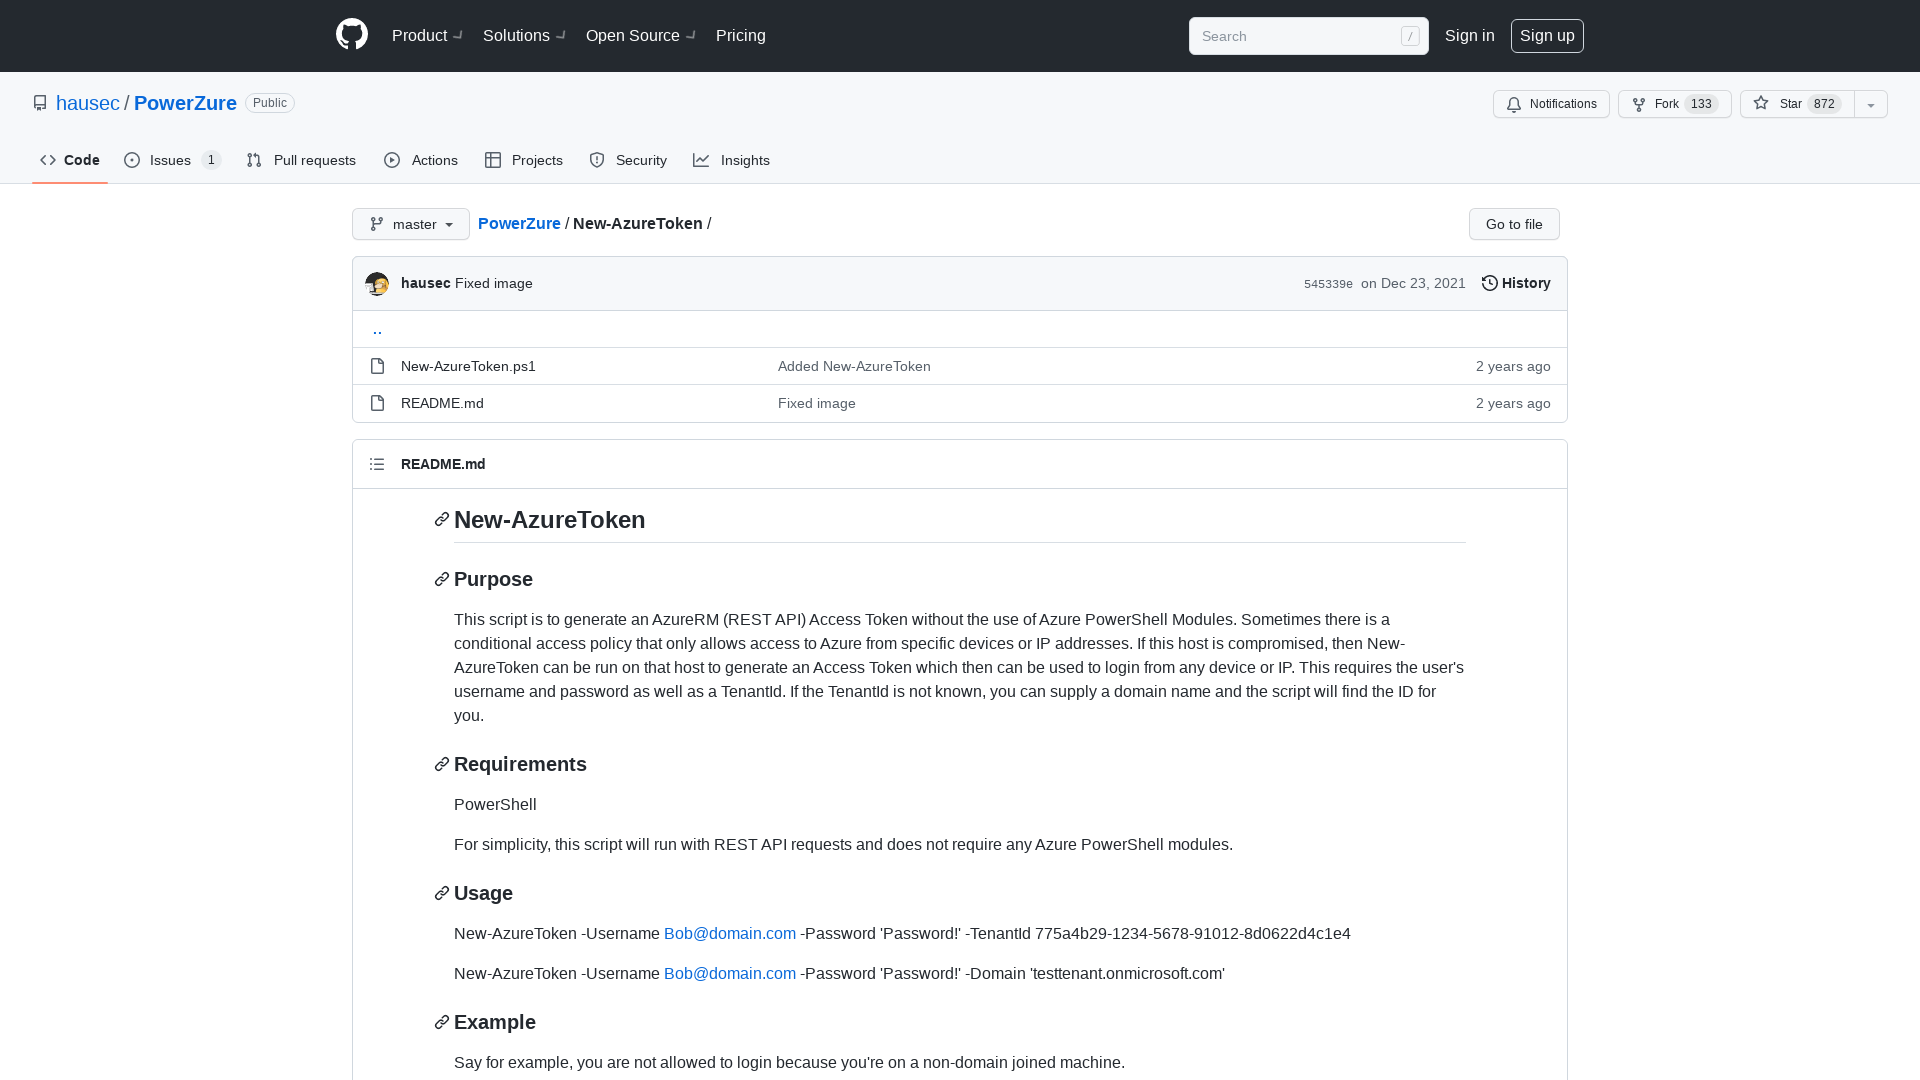Open the README table of contents icon
Viewport: 1920px width, 1080px height.
[x=377, y=464]
